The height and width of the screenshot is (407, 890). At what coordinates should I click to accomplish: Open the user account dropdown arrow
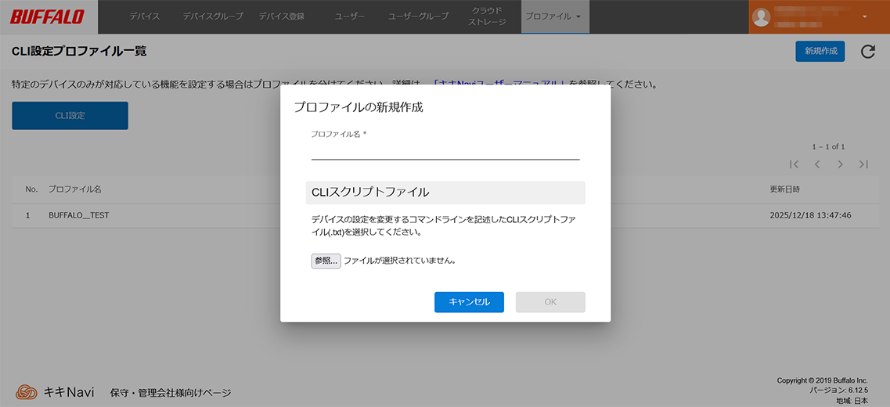point(864,17)
